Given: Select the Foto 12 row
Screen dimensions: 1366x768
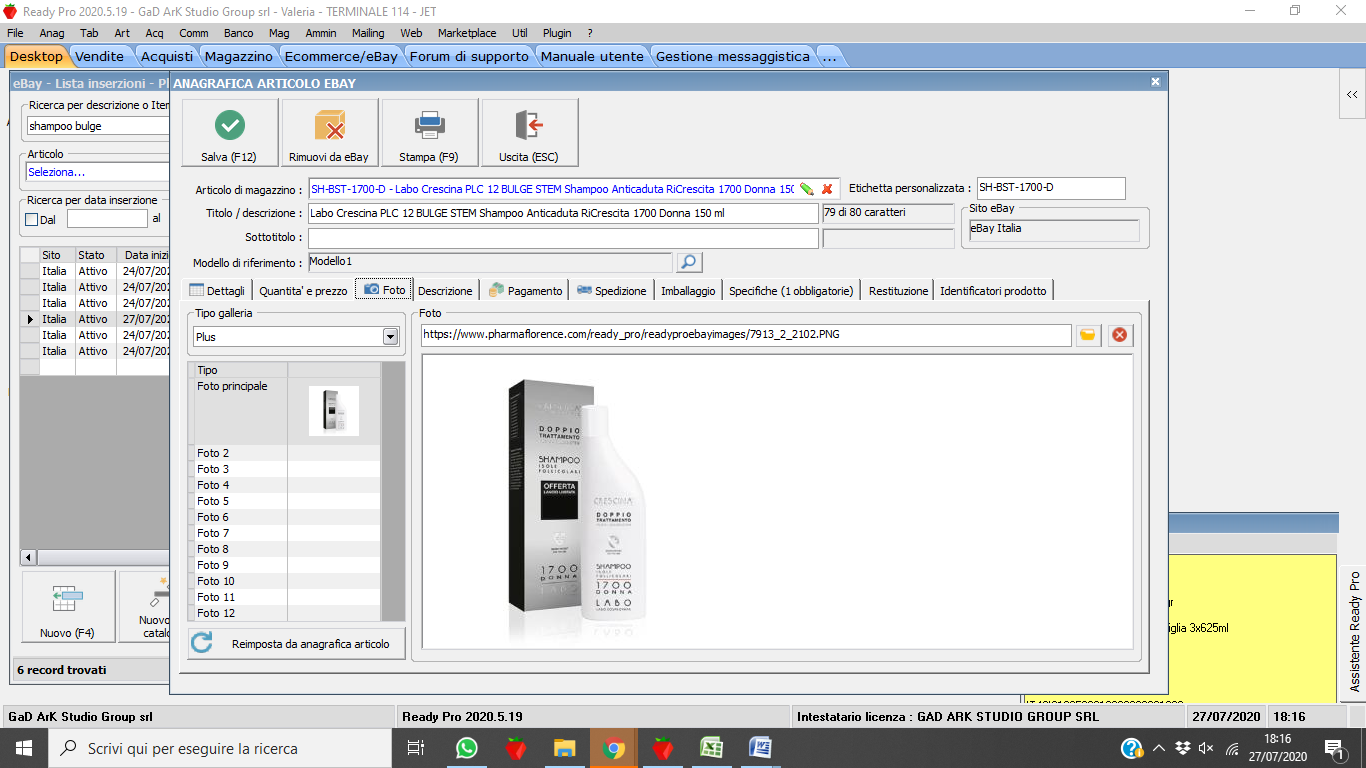Looking at the screenshot, I should click(x=284, y=613).
